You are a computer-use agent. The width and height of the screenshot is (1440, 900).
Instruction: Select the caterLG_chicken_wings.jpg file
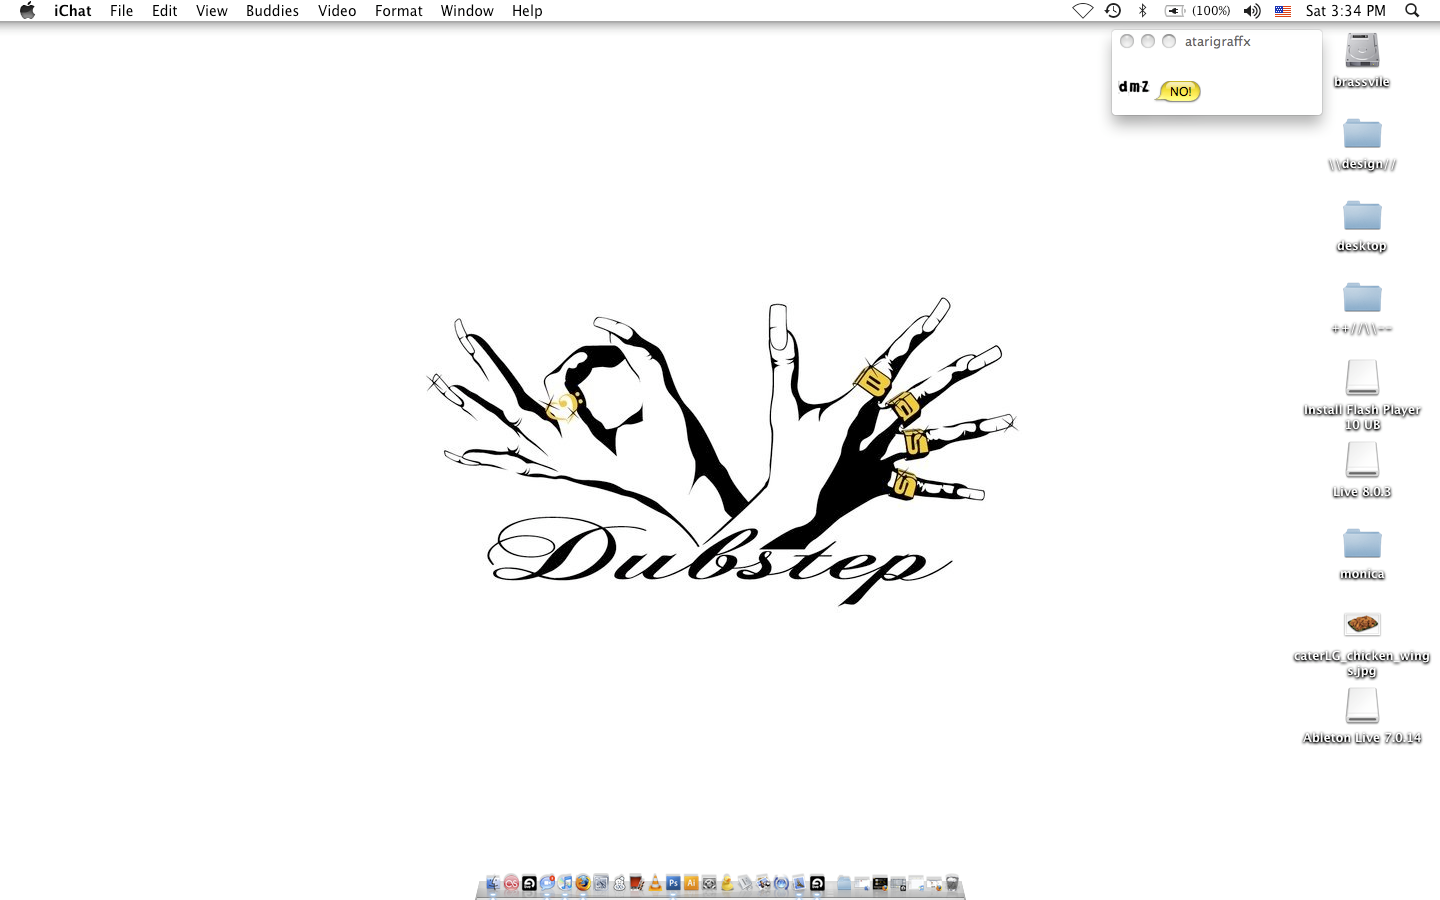(x=1361, y=625)
